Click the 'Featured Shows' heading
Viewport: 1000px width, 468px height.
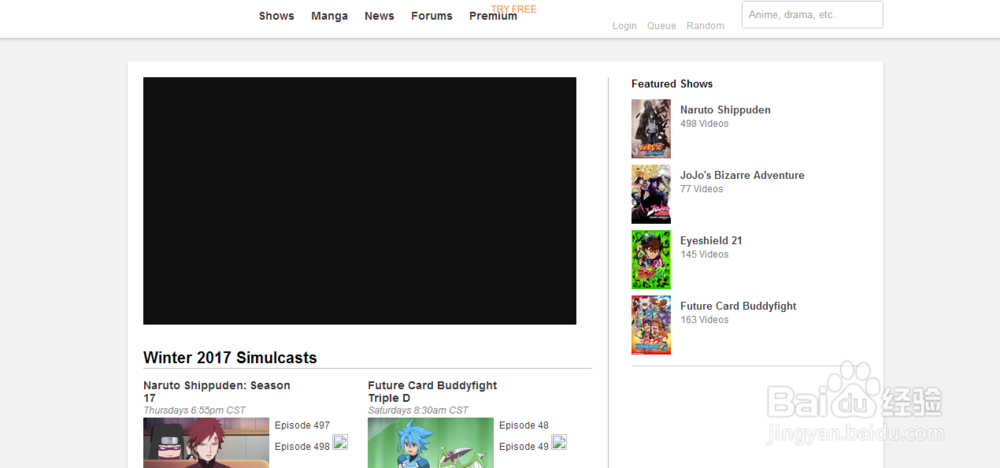pos(672,84)
